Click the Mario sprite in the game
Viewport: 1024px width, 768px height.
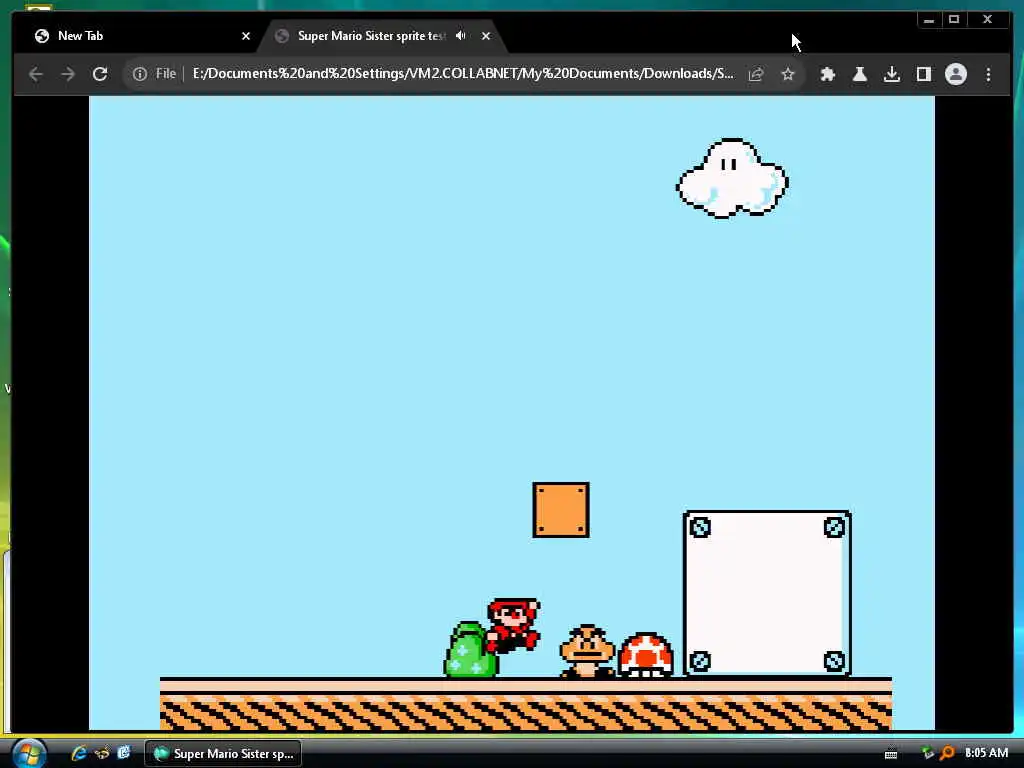point(514,626)
